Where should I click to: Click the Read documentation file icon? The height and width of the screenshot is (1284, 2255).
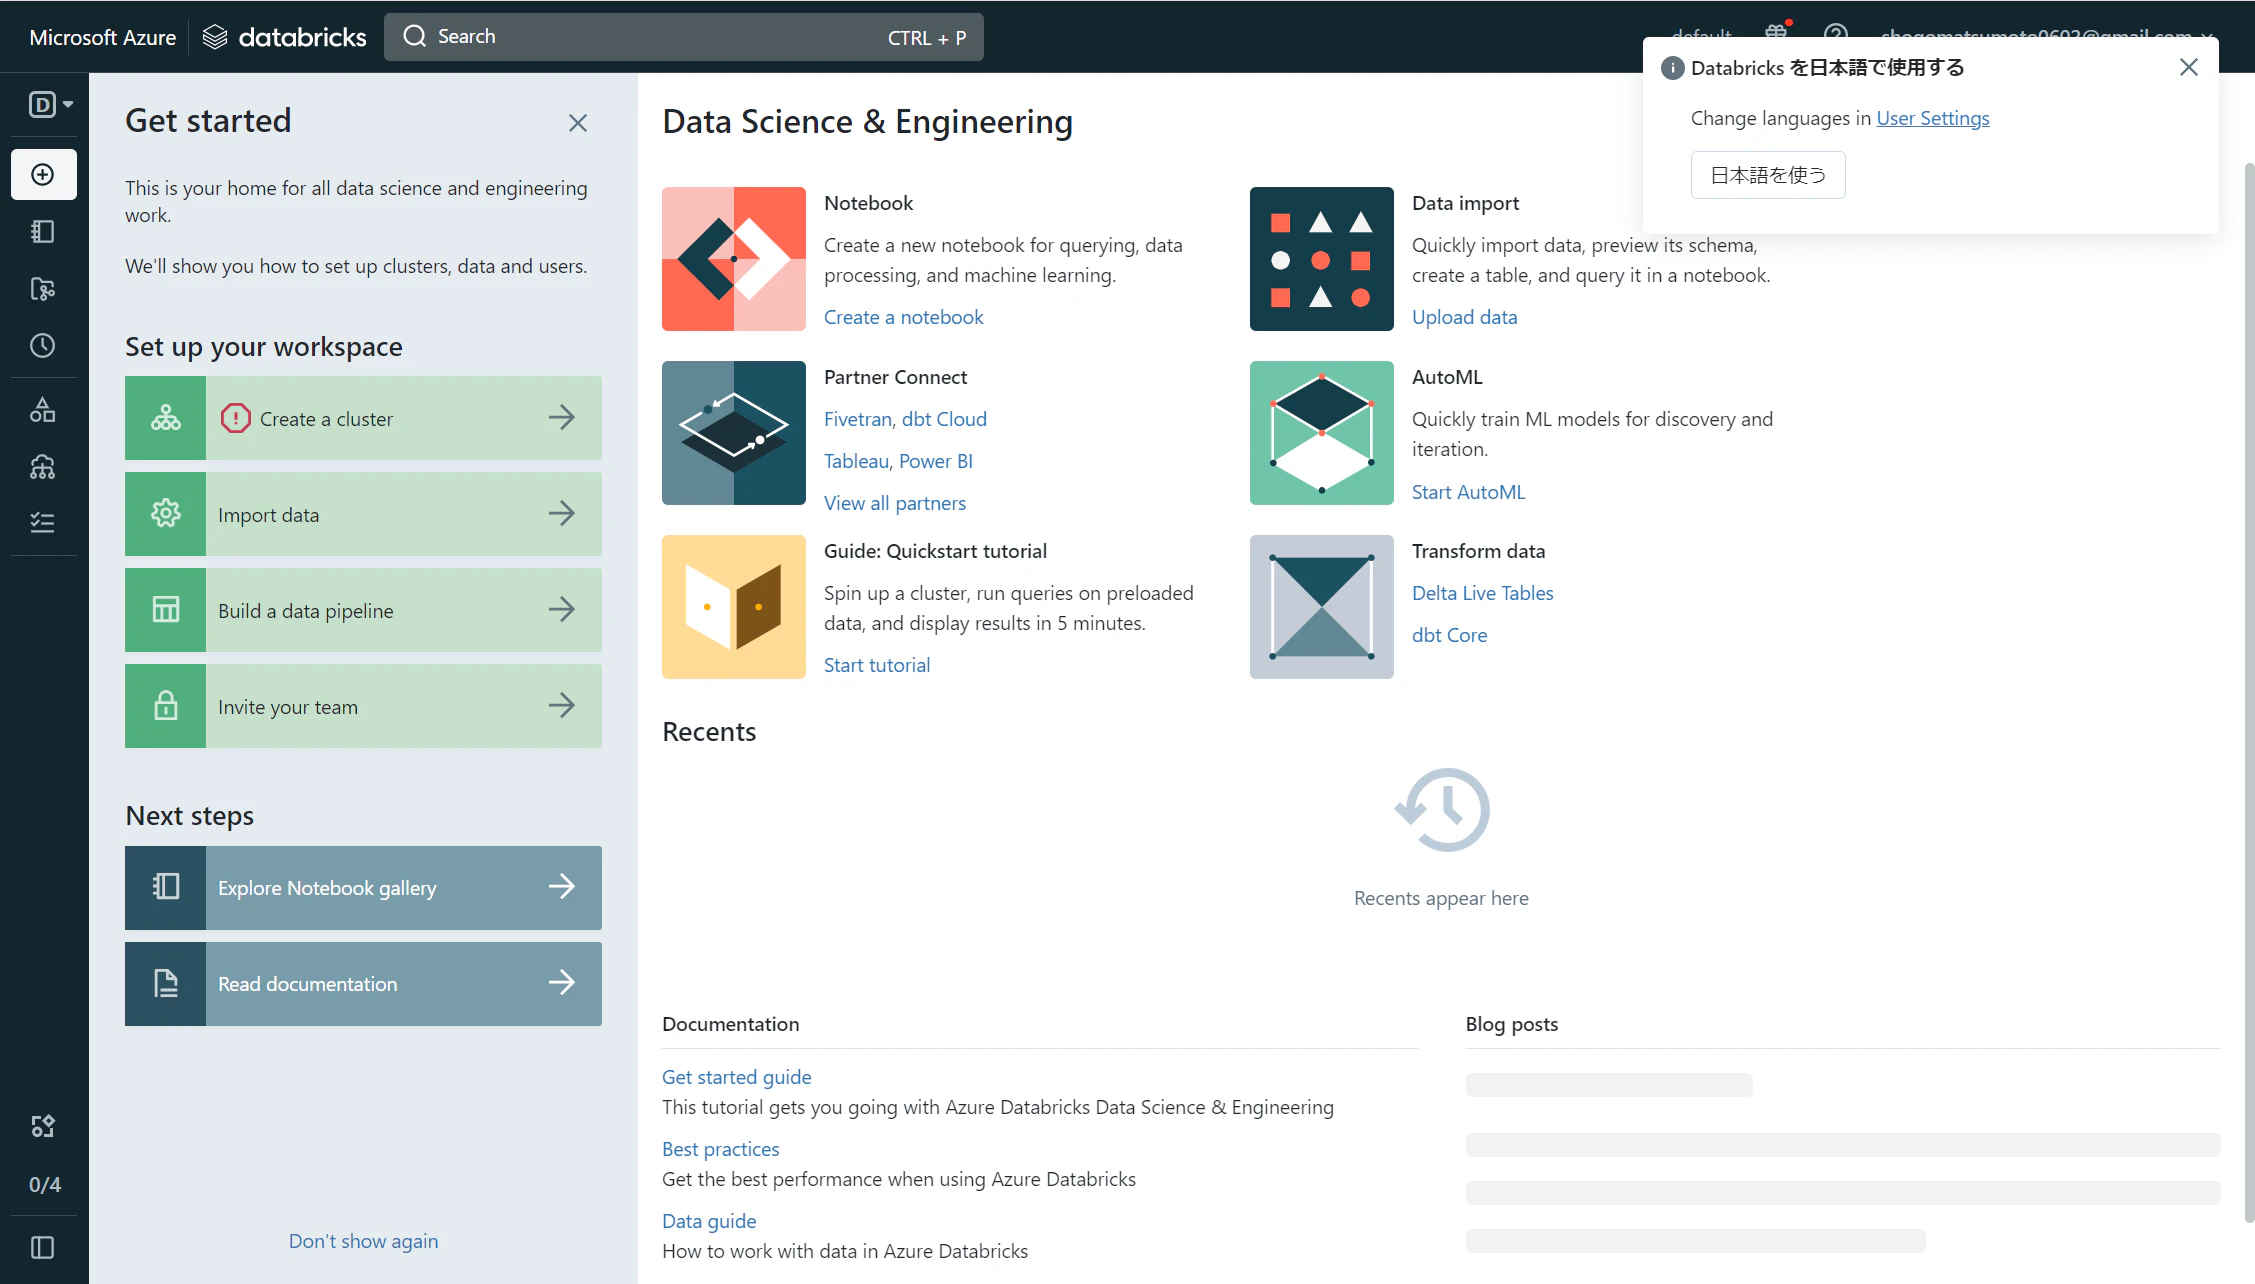(166, 984)
